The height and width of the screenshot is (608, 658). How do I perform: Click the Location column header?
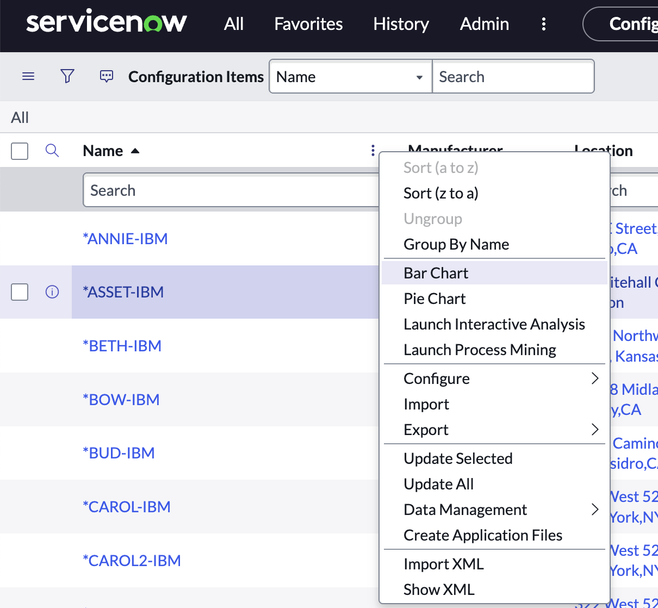pos(603,151)
